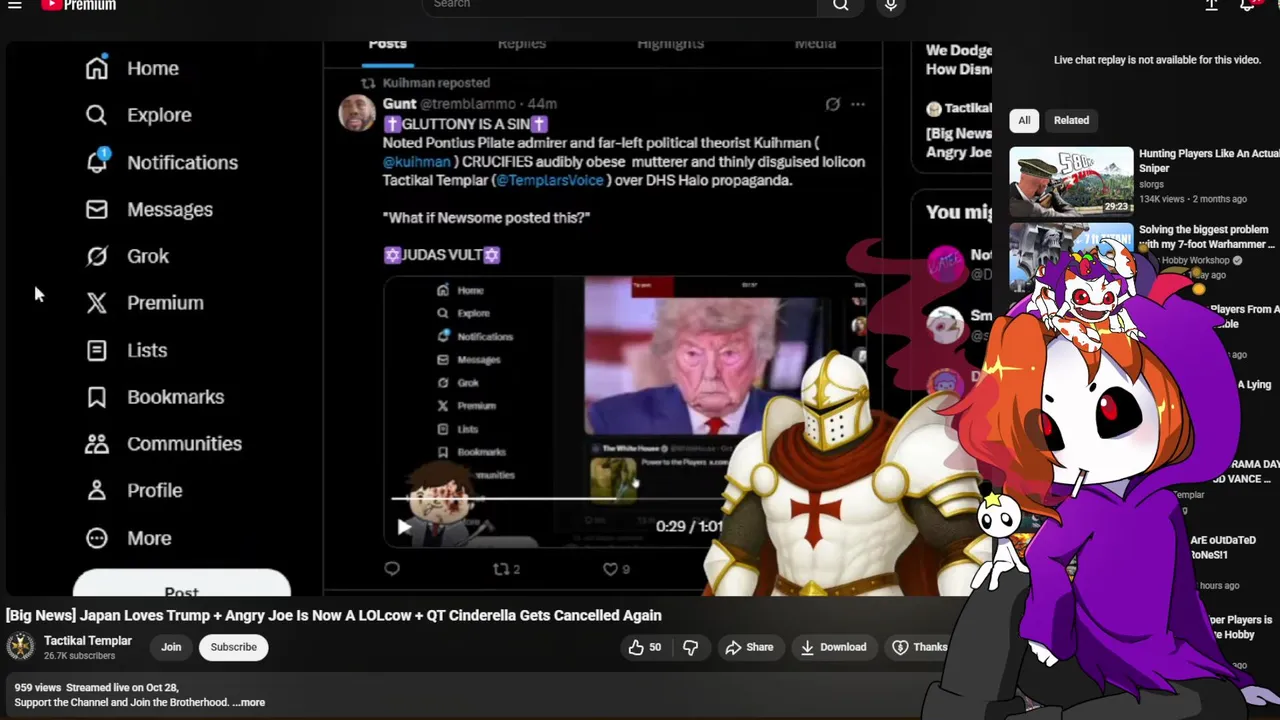Screen dimensions: 1280x720
Task: Click the Messages envelope icon
Action: pos(97,209)
